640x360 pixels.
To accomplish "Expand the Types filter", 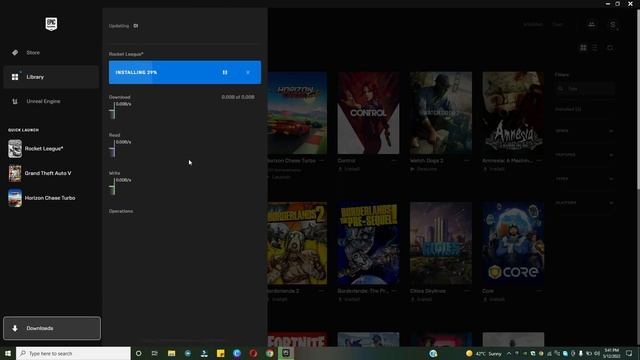I will pos(584,178).
